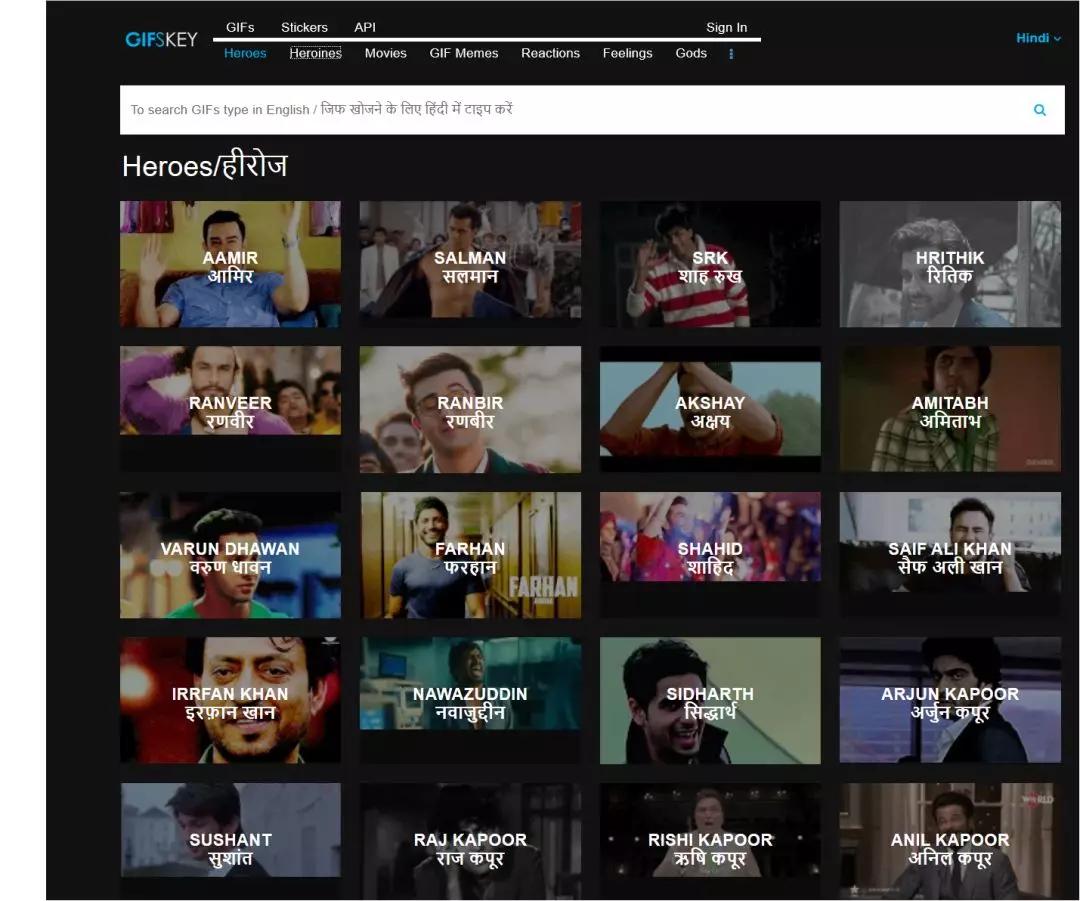Image resolution: width=1080 pixels, height=901 pixels.
Task: View the Nawazuddin GIF collection
Action: [x=470, y=701]
